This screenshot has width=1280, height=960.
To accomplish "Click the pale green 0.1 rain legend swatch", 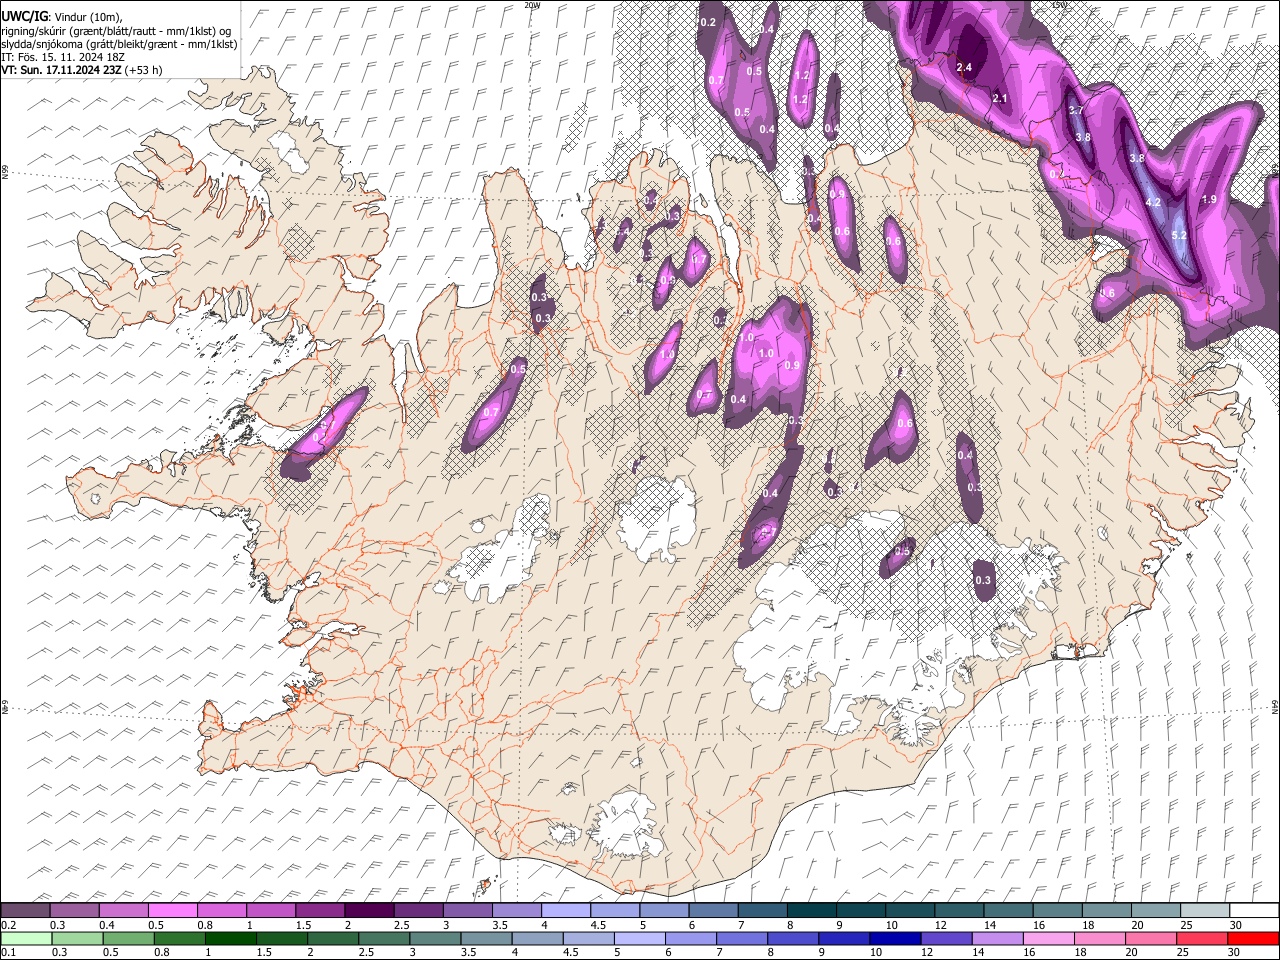I will click(x=25, y=938).
